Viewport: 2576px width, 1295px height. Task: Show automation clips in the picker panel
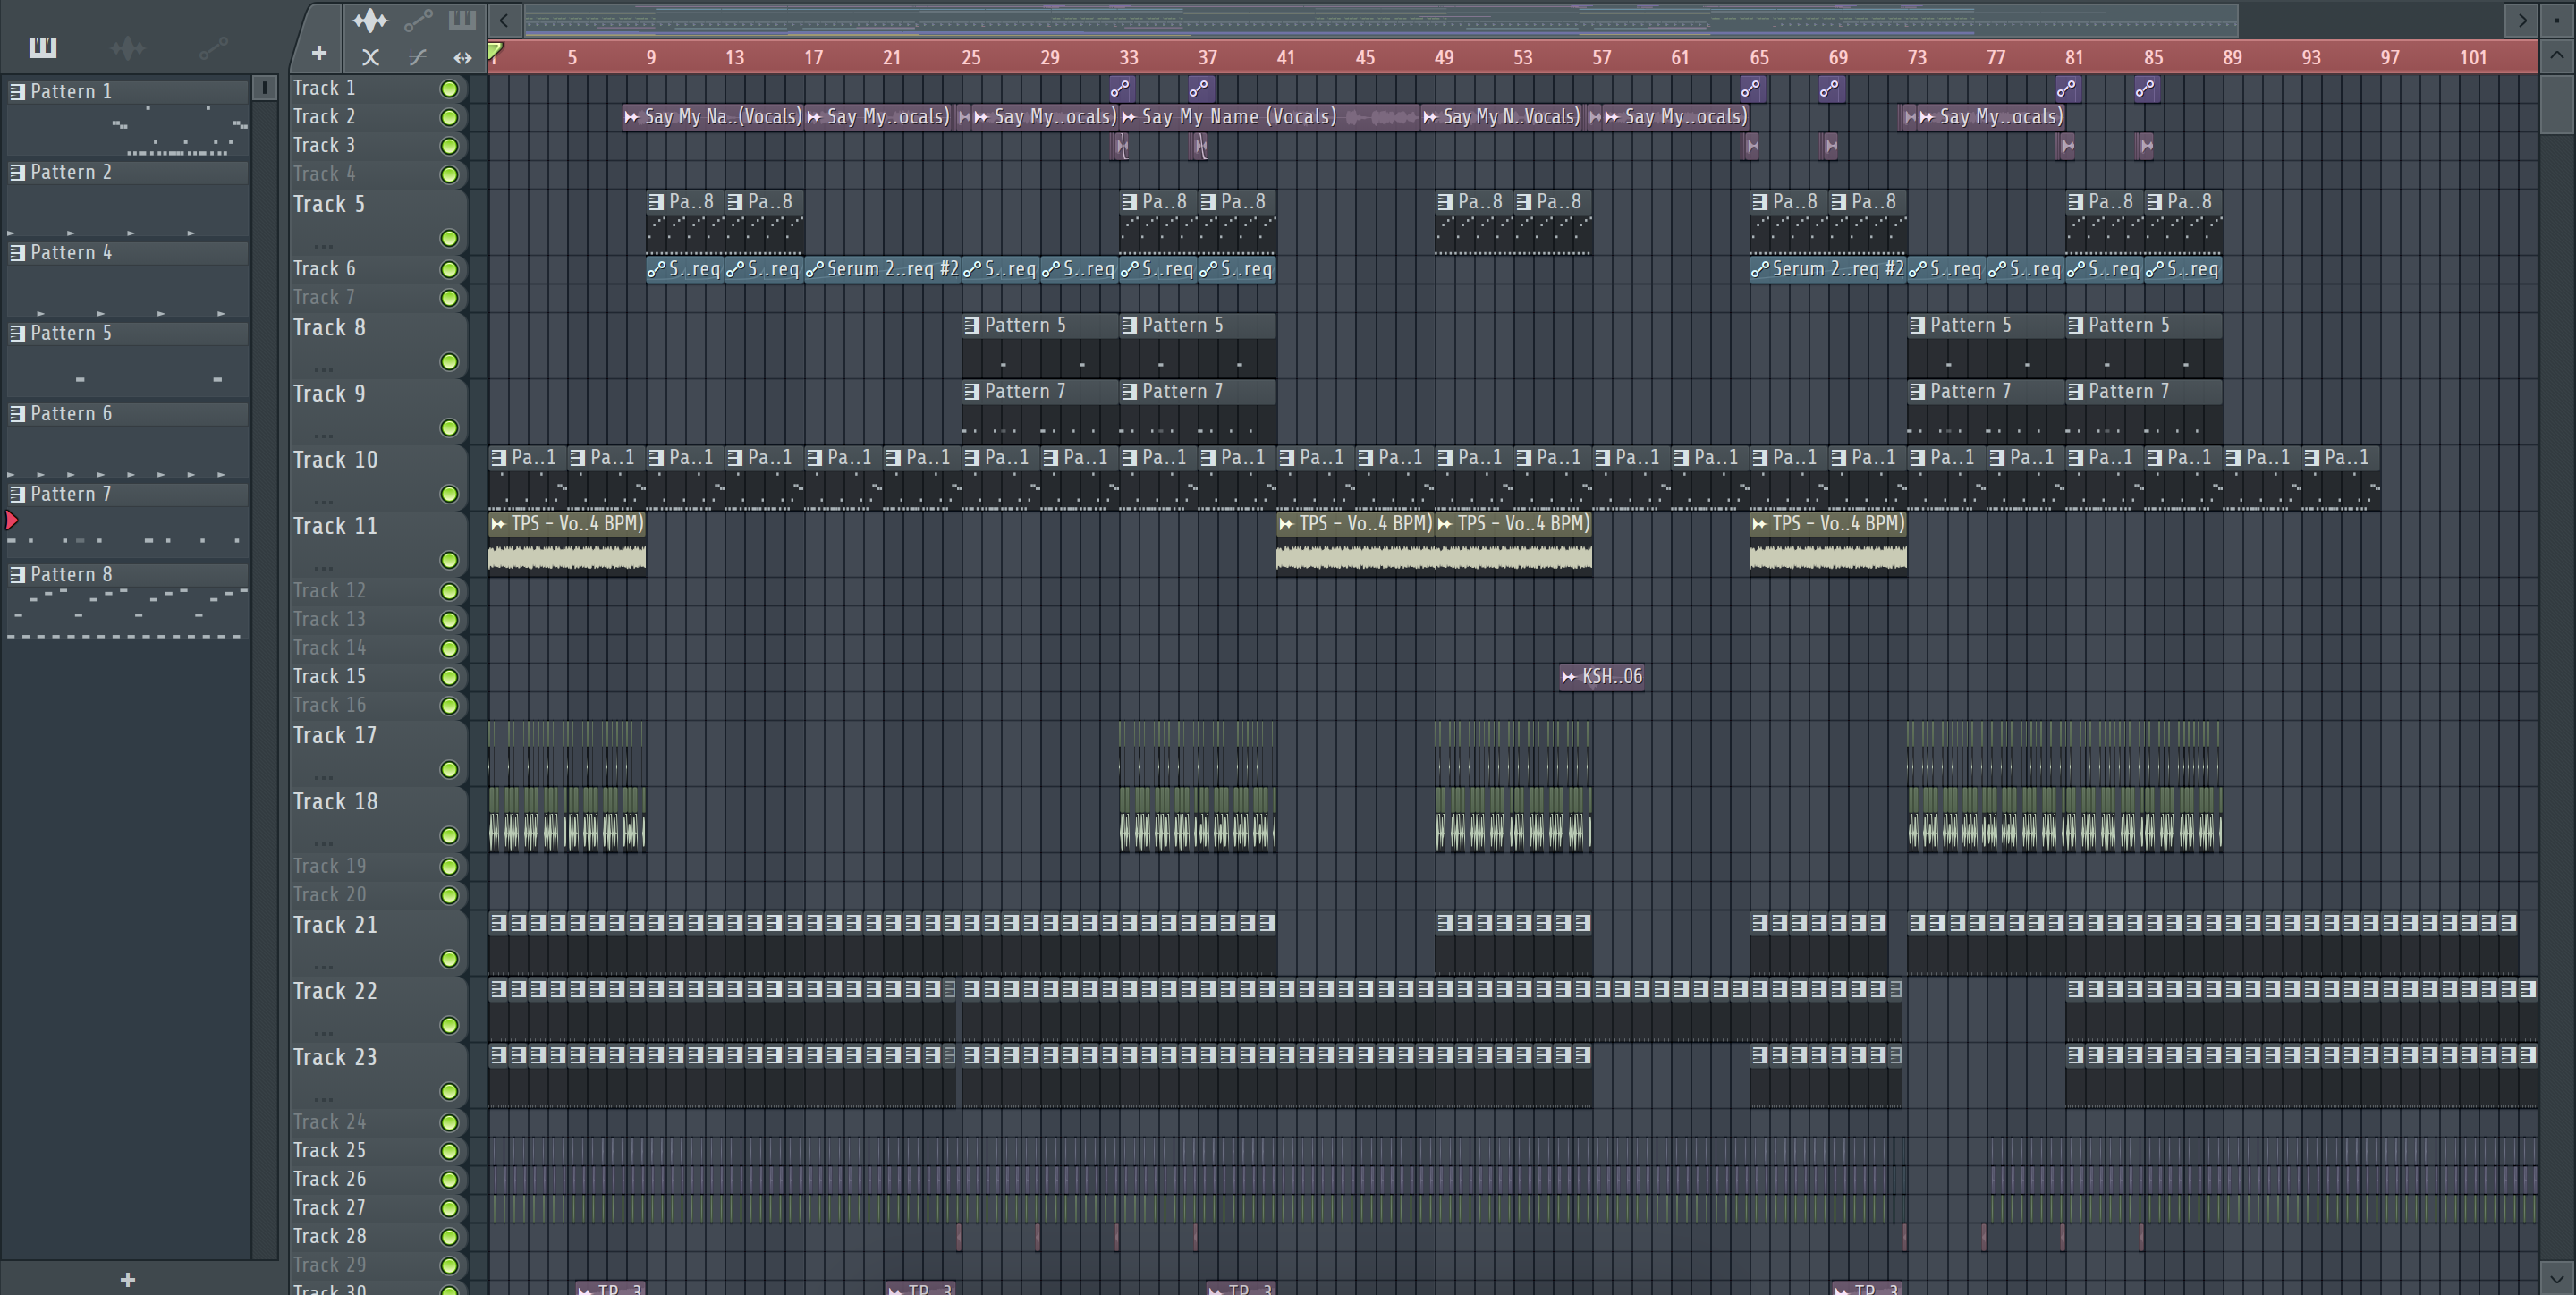click(x=213, y=47)
